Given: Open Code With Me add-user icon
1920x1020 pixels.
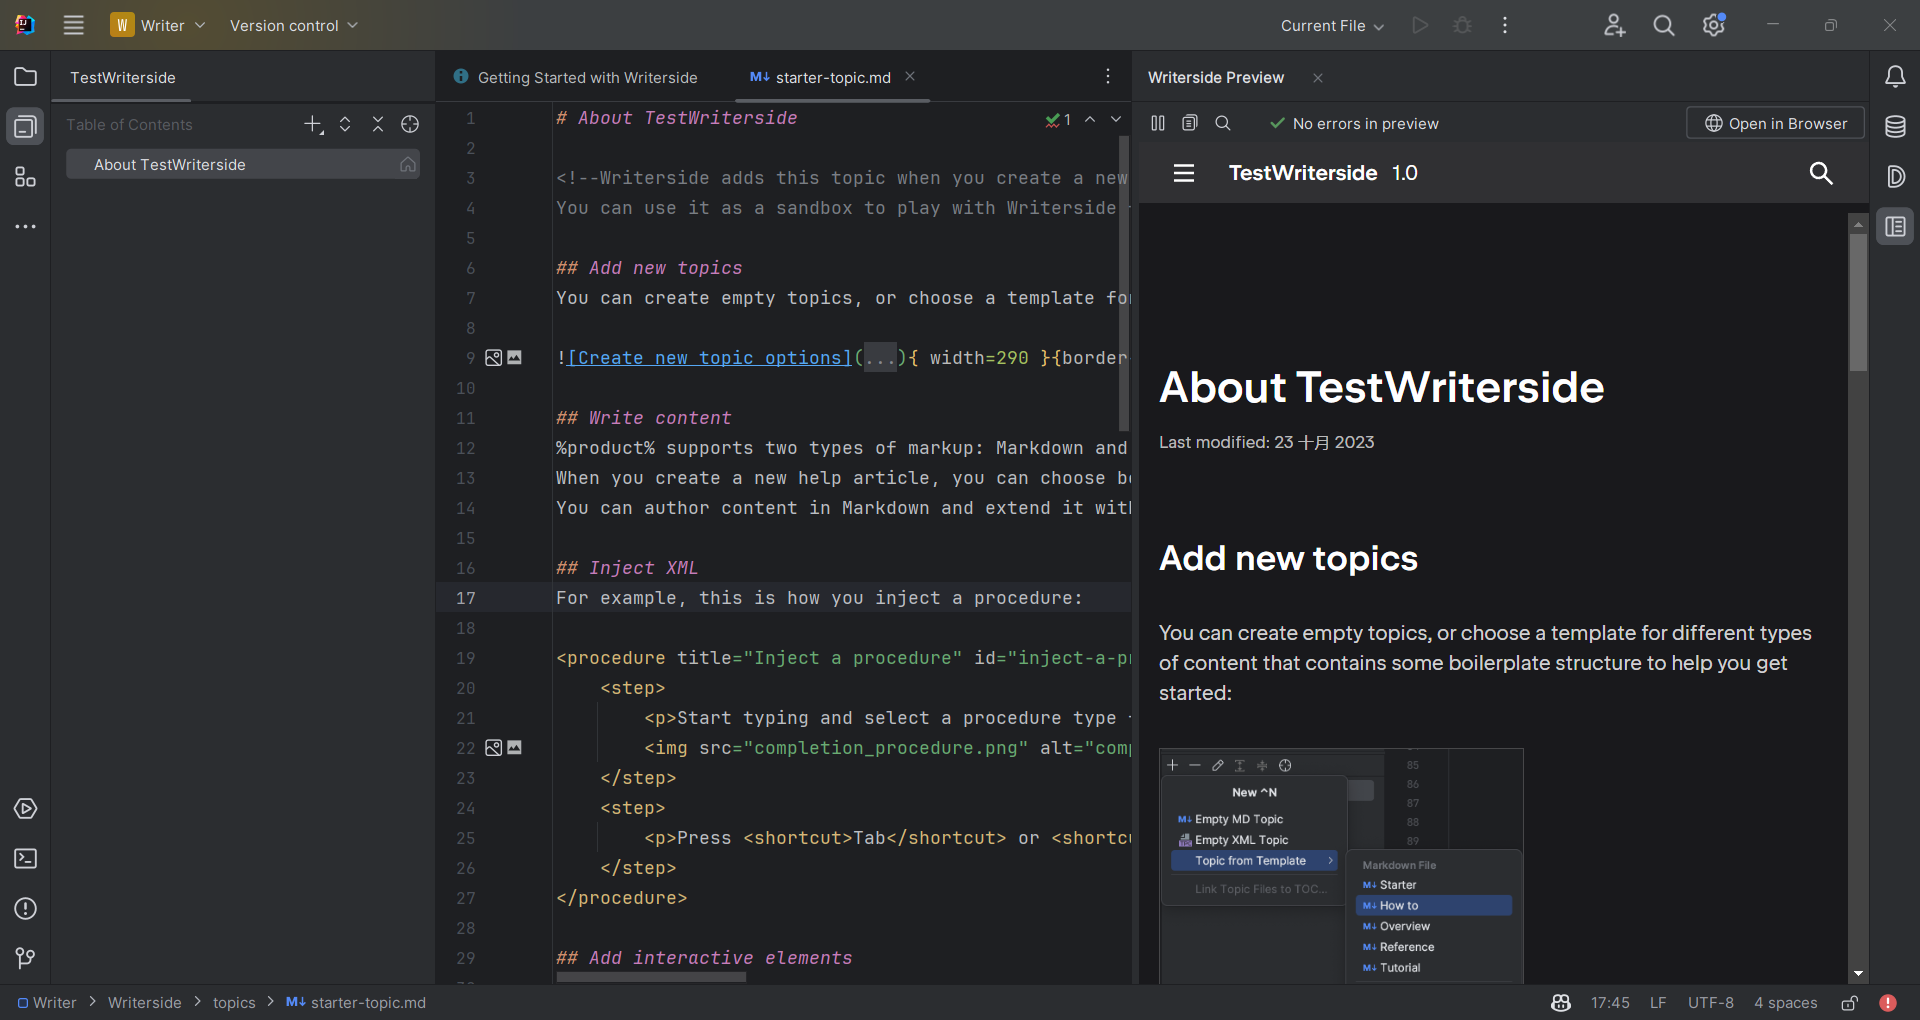Looking at the screenshot, I should coord(1614,25).
